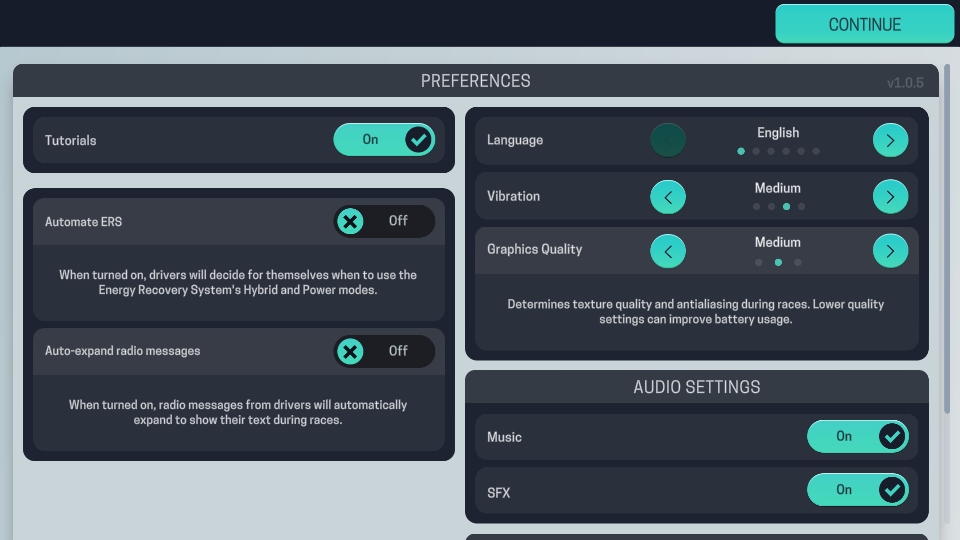
Task: Enable the Automate ERS toggle
Action: [384, 221]
